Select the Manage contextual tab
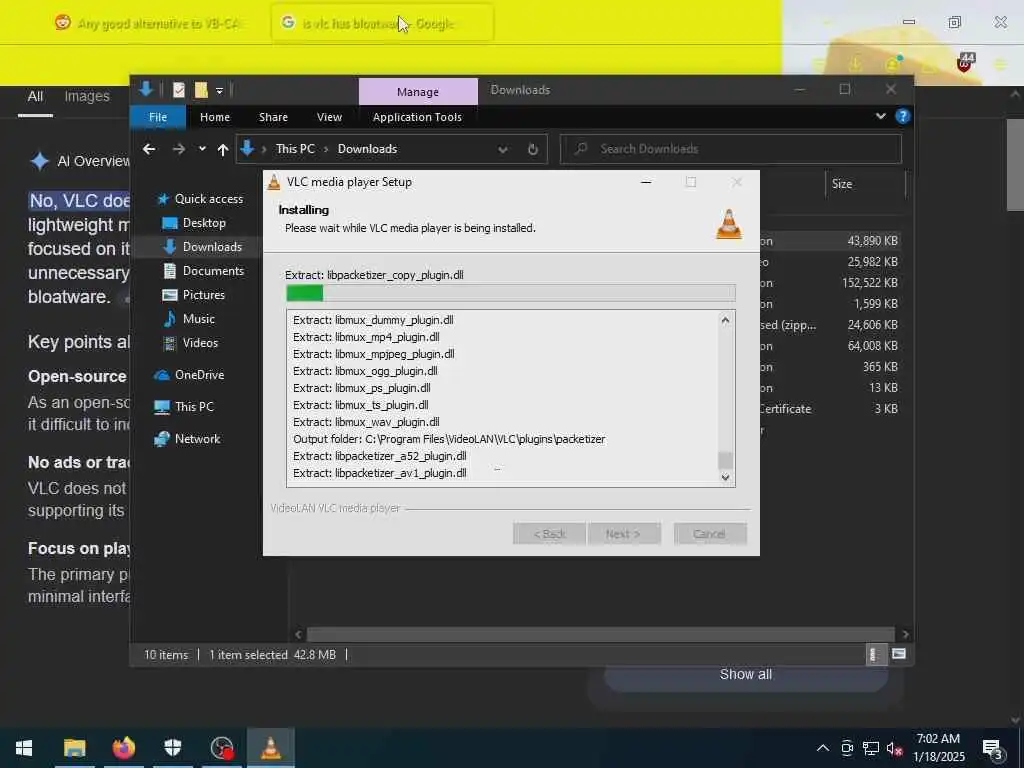 (x=418, y=92)
